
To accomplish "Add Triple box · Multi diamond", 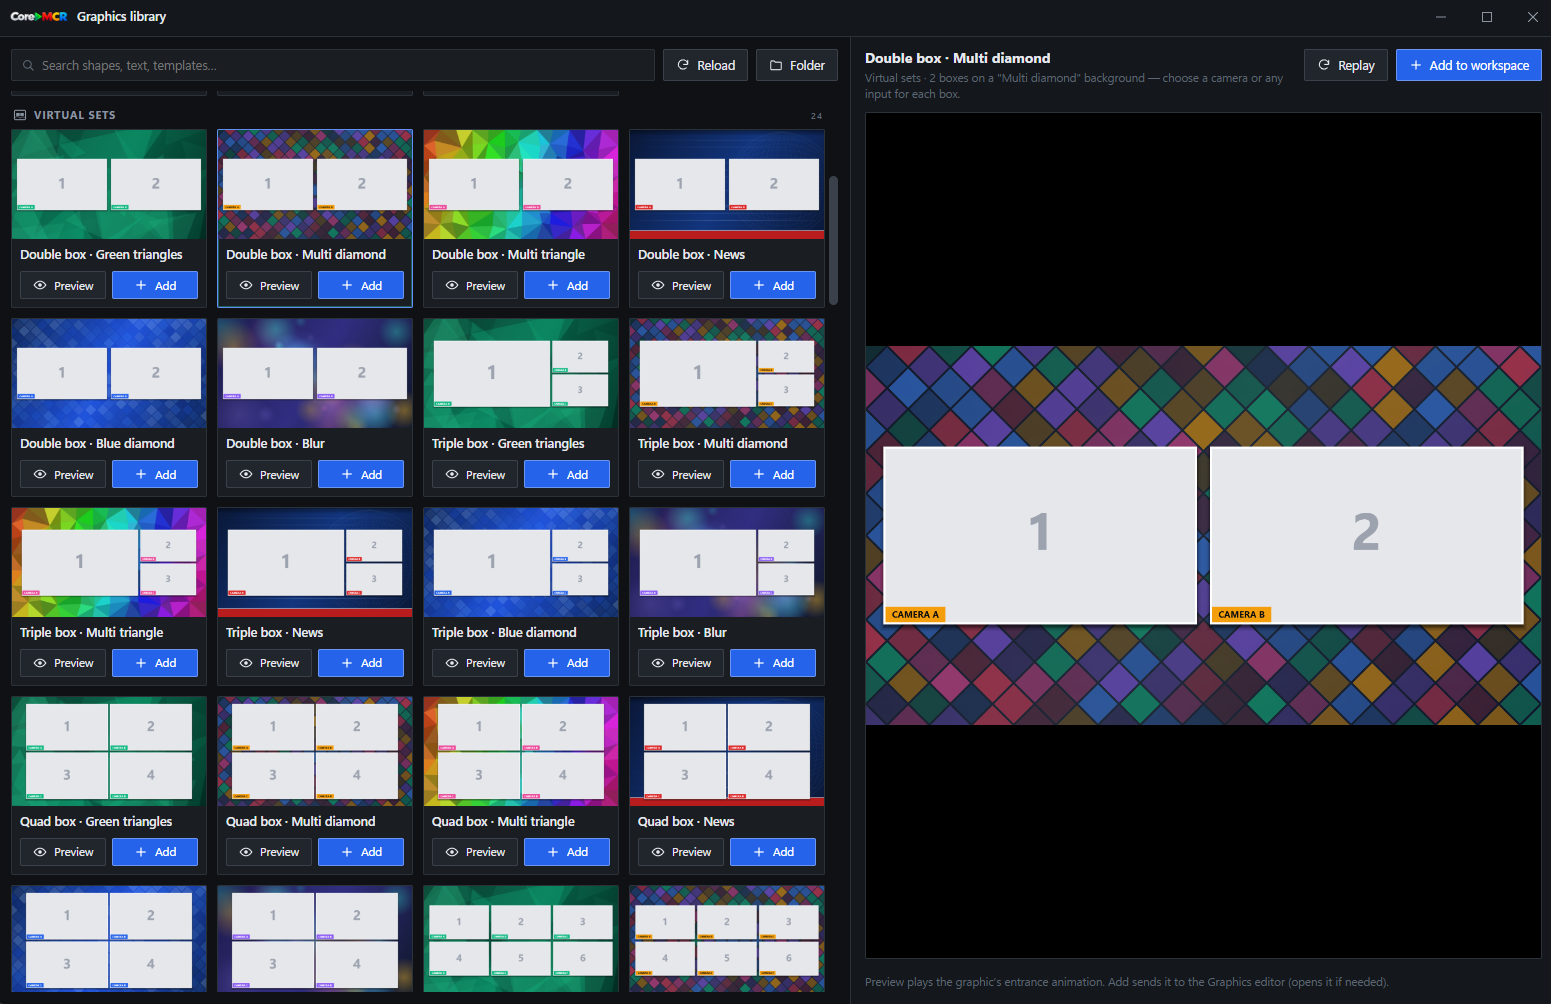I will [773, 474].
